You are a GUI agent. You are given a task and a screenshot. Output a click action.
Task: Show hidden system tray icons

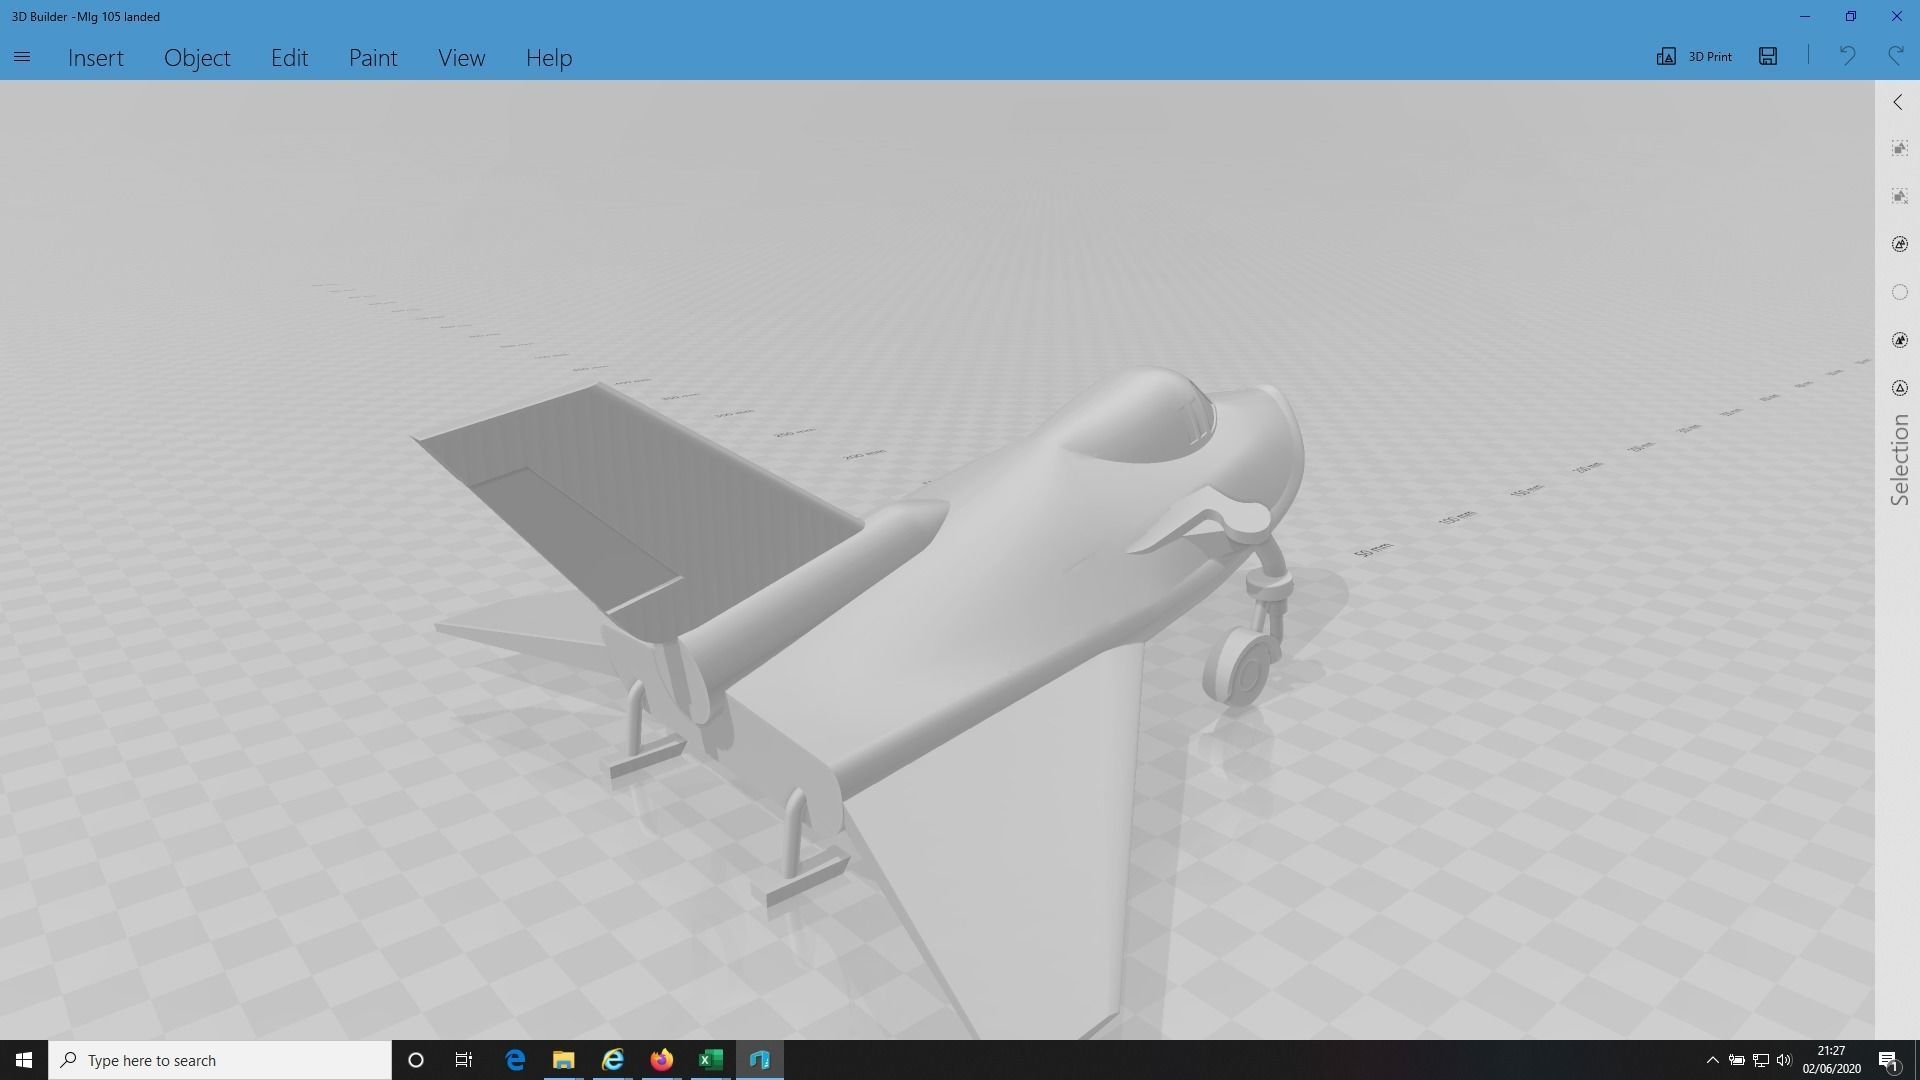(1712, 1060)
